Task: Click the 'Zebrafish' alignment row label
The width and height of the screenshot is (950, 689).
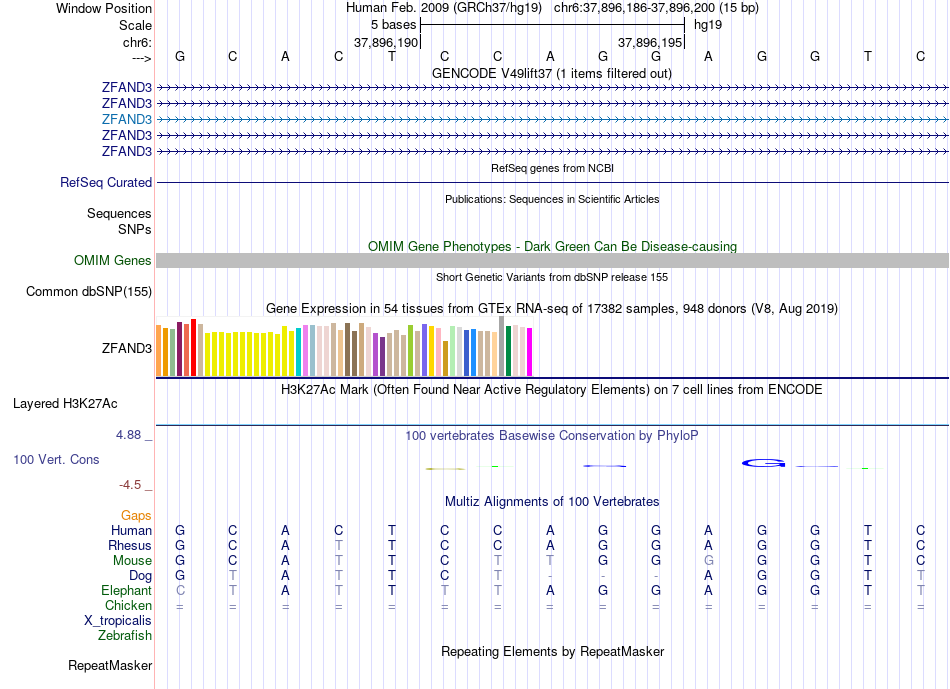Action: (125, 636)
